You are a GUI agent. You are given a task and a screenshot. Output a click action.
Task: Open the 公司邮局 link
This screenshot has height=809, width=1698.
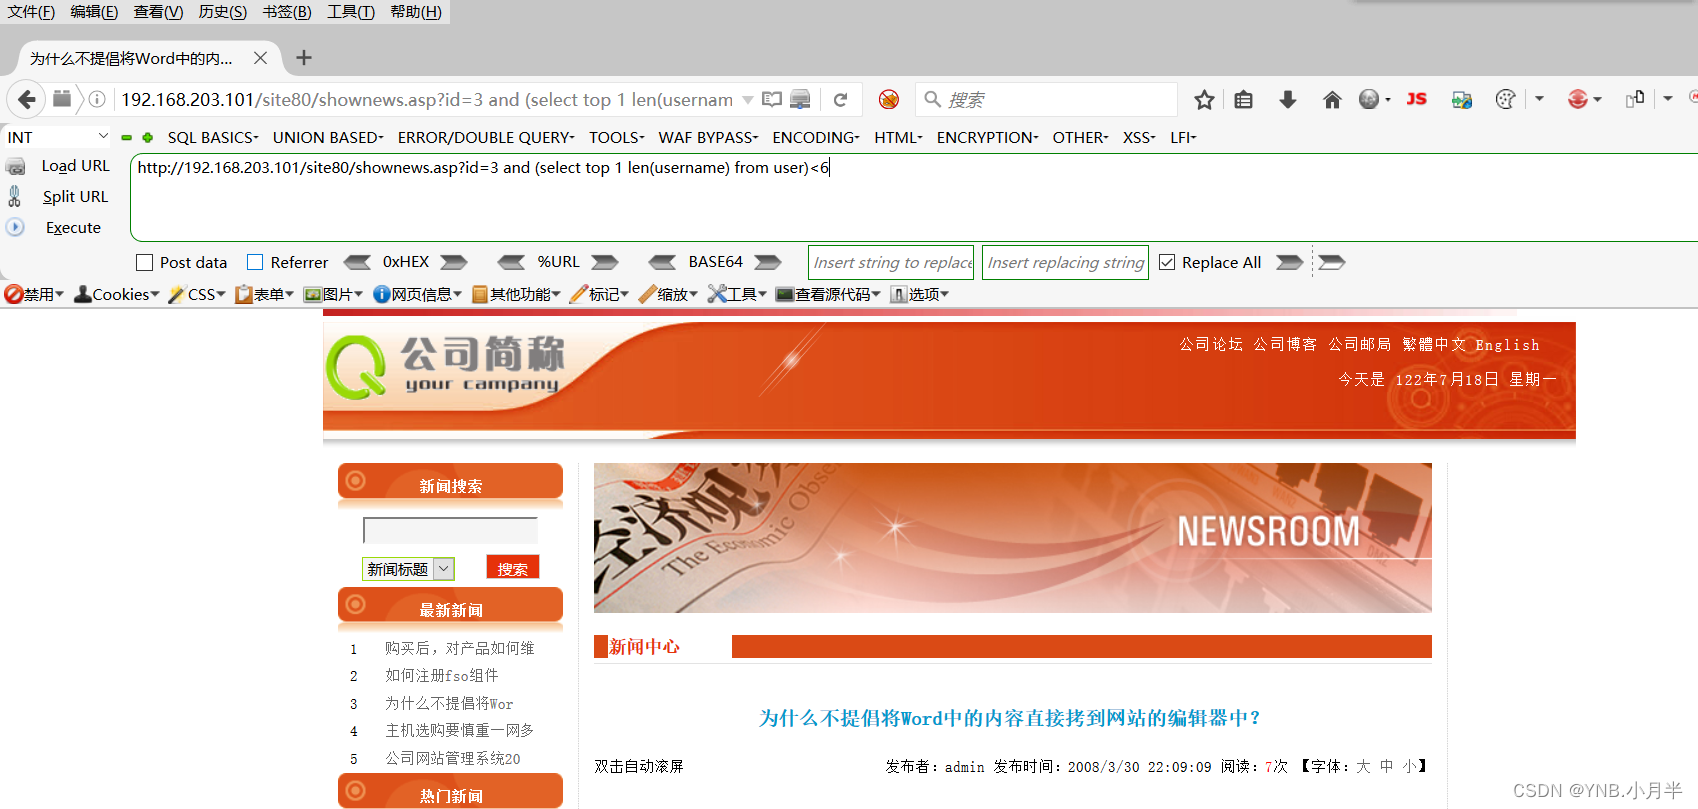point(1359,344)
